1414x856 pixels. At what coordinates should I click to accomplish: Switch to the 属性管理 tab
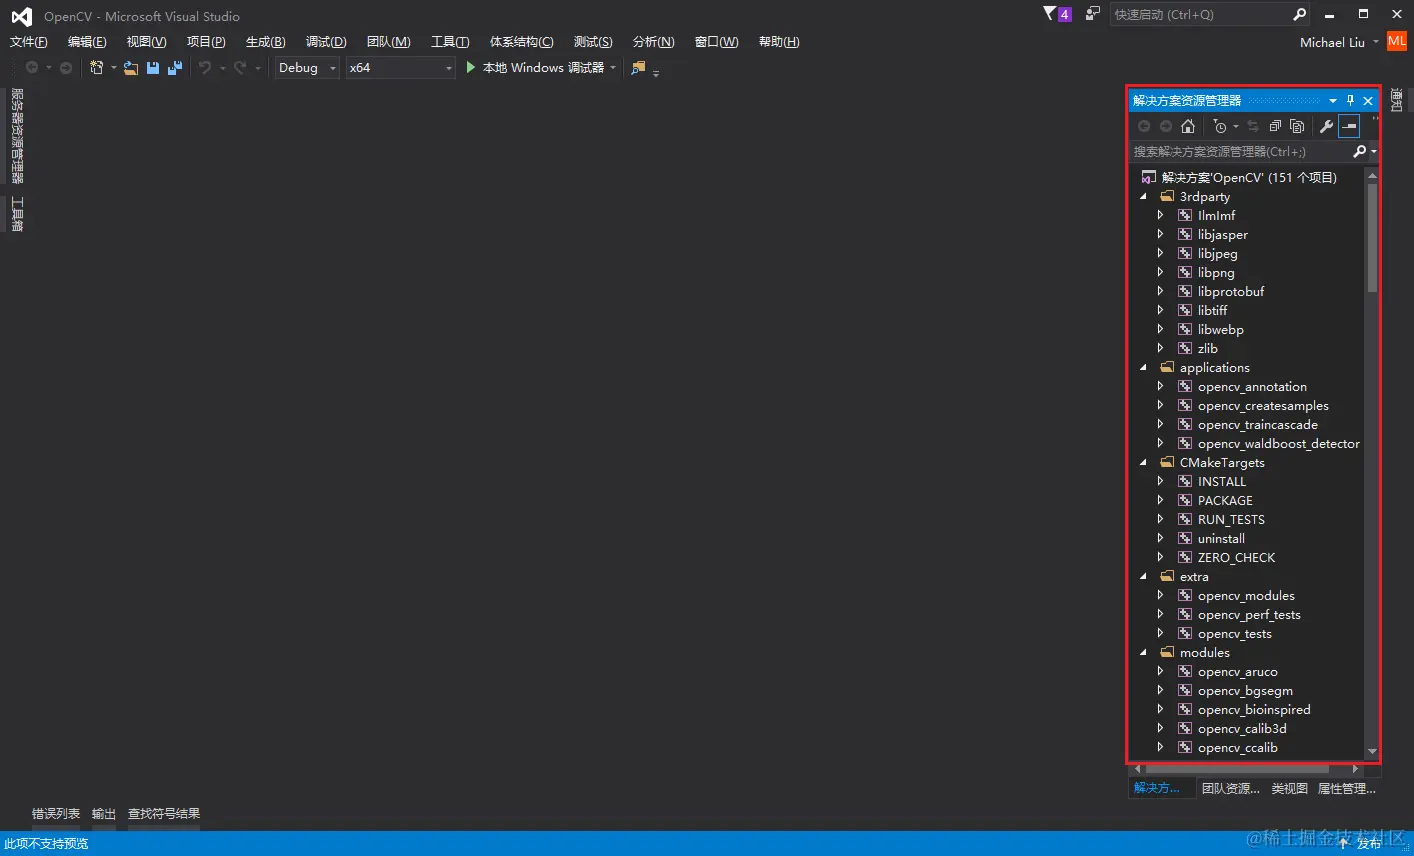pos(1346,789)
